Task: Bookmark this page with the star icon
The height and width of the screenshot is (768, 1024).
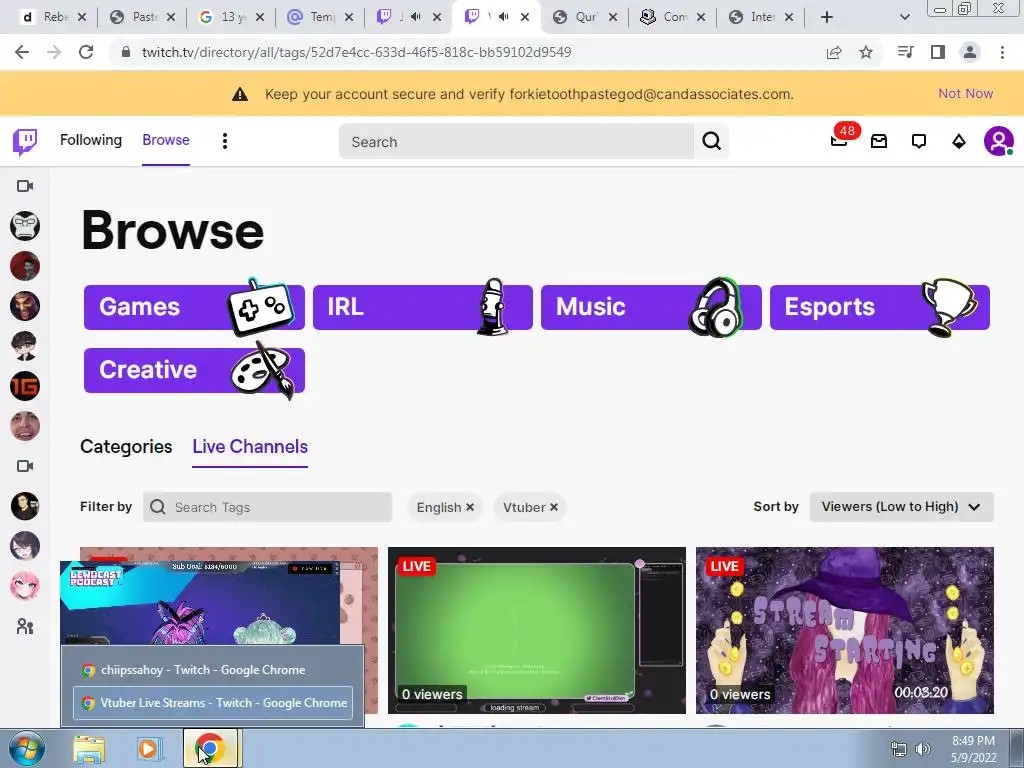Action: [866, 52]
